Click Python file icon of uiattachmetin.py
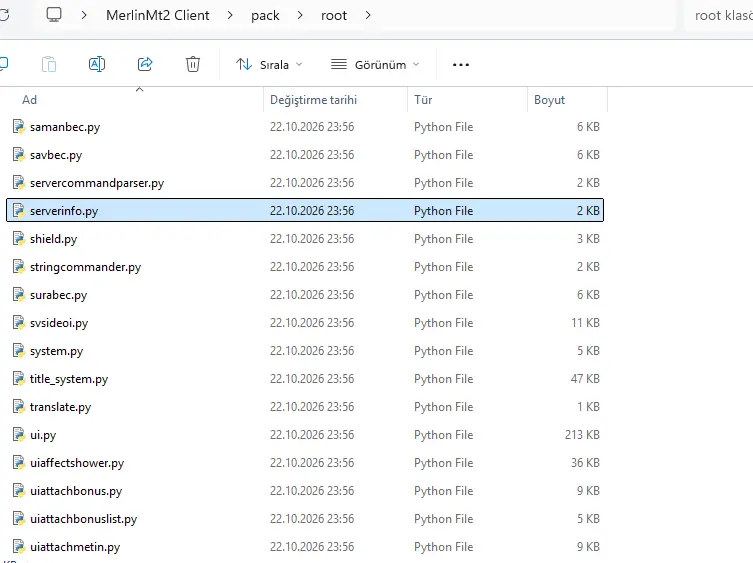This screenshot has height=563, width=753. 18,546
